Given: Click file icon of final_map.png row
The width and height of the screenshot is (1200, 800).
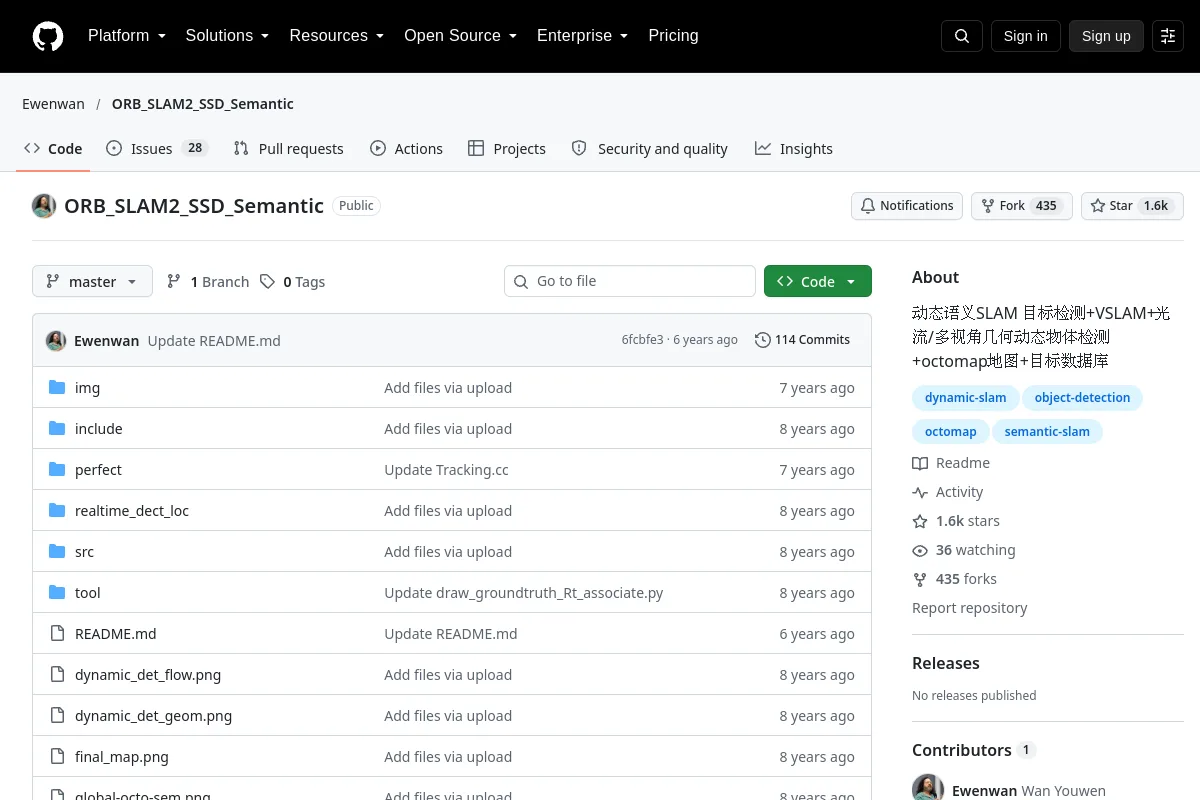Looking at the screenshot, I should pos(57,757).
